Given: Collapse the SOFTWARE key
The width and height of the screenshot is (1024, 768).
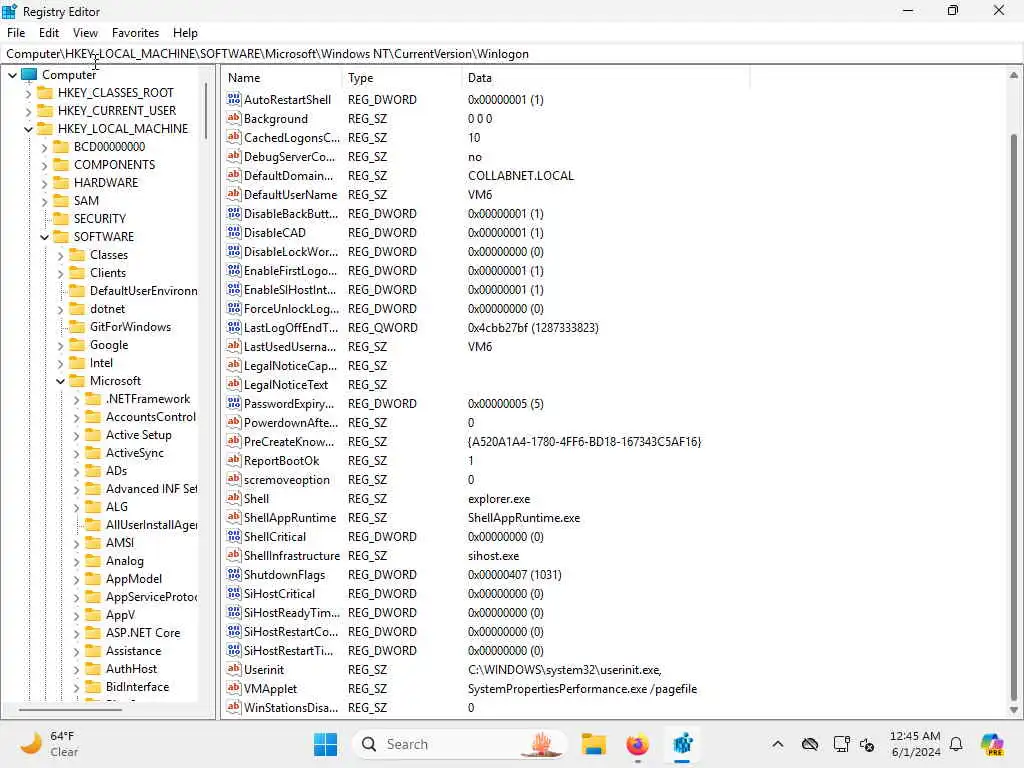Looking at the screenshot, I should point(44,237).
